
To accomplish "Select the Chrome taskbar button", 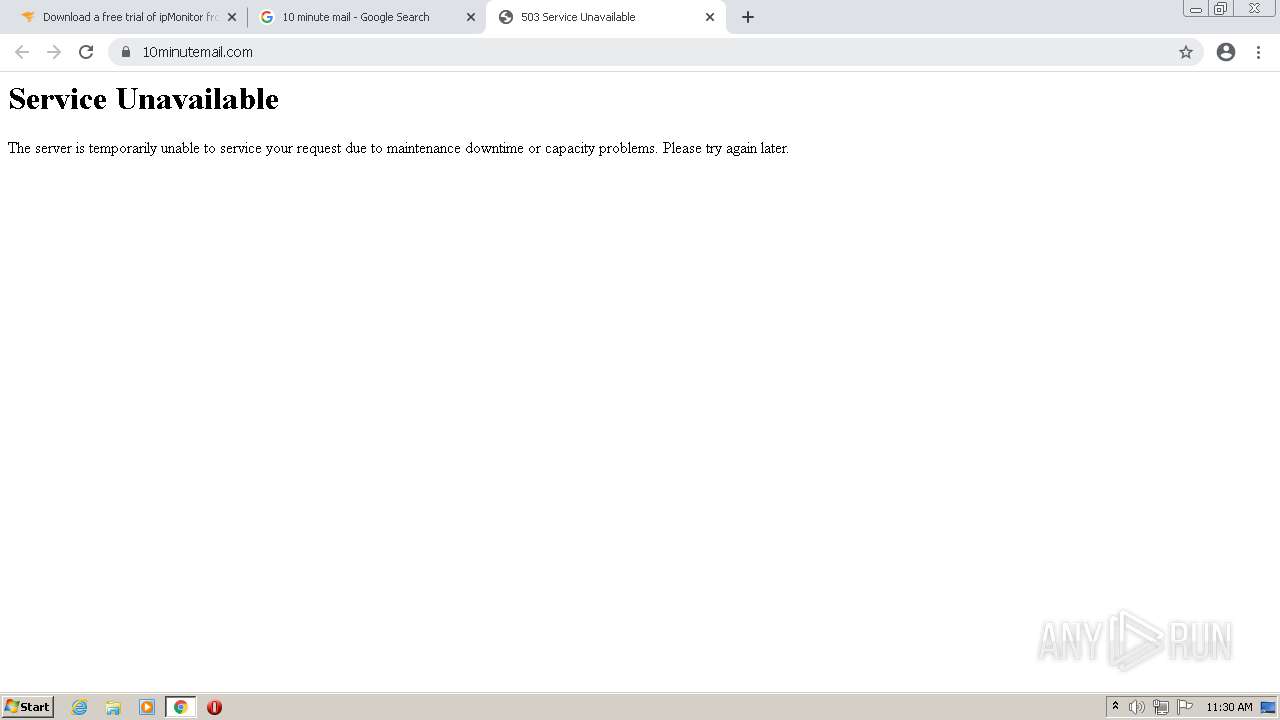I will (x=180, y=707).
